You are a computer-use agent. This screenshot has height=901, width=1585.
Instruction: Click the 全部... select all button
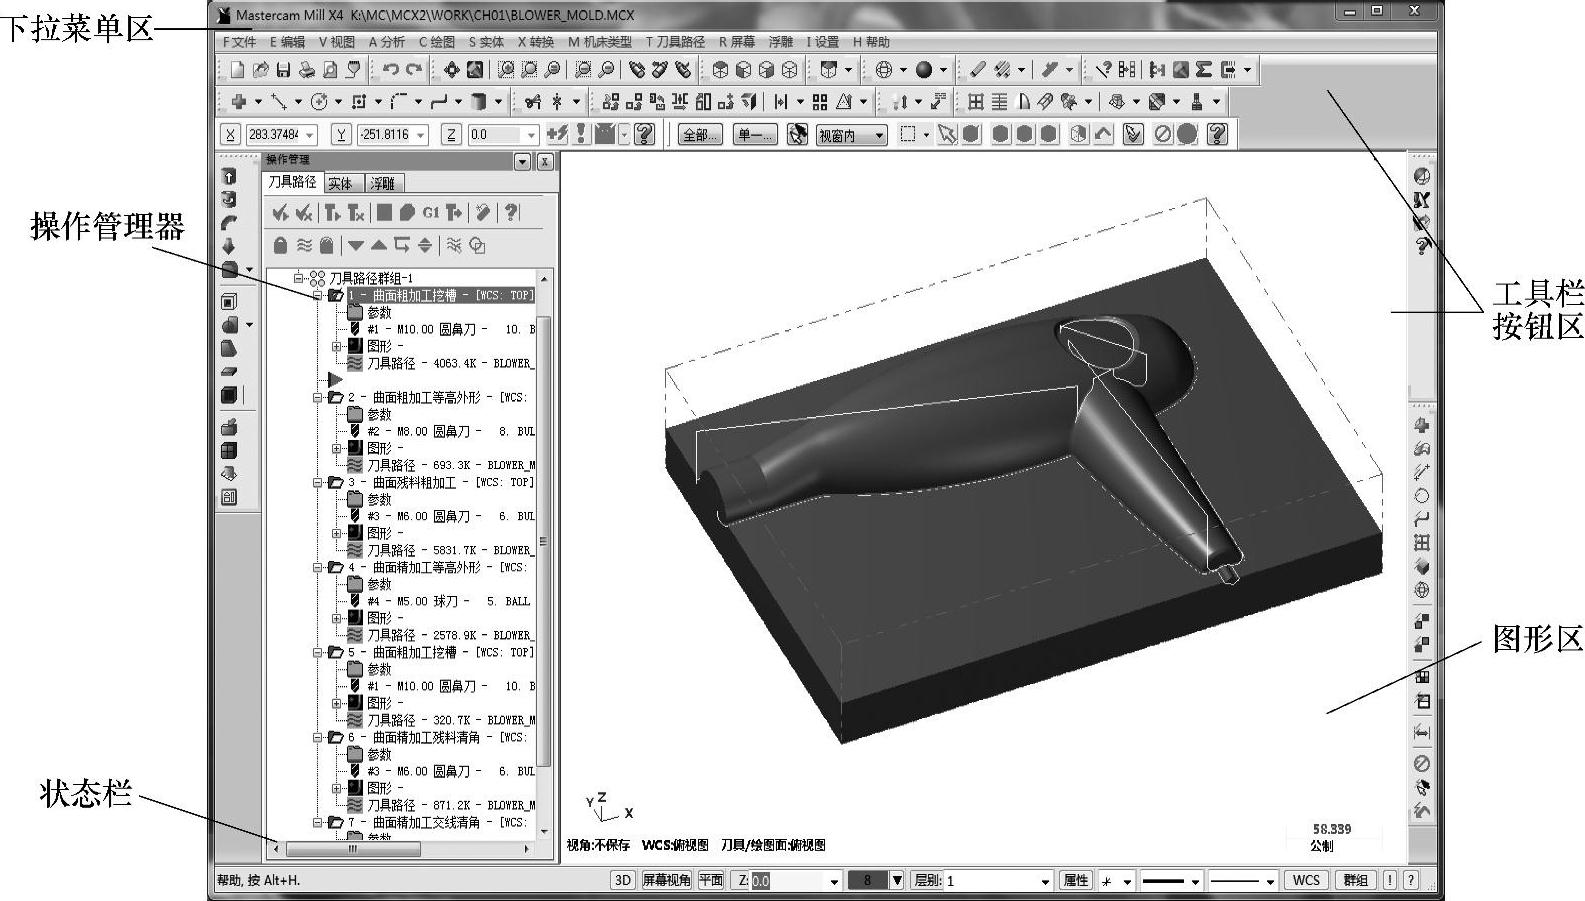coord(700,135)
